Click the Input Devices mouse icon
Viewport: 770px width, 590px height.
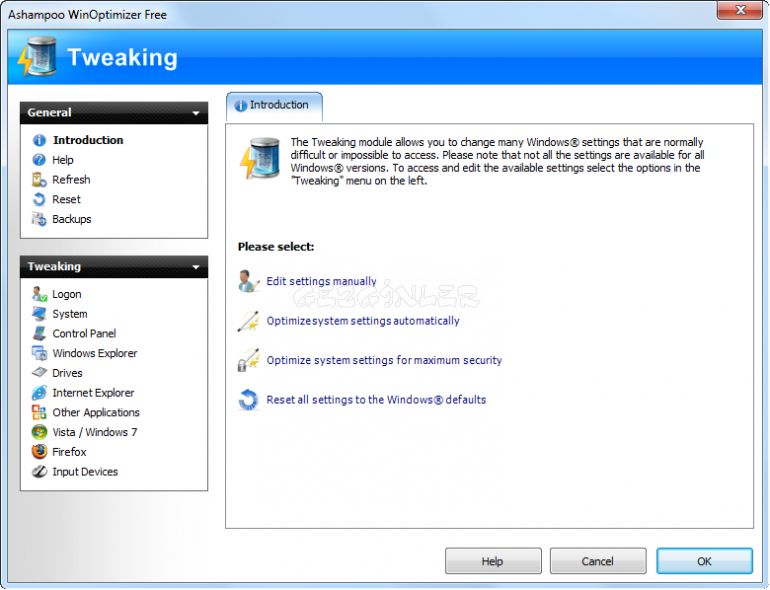click(39, 472)
